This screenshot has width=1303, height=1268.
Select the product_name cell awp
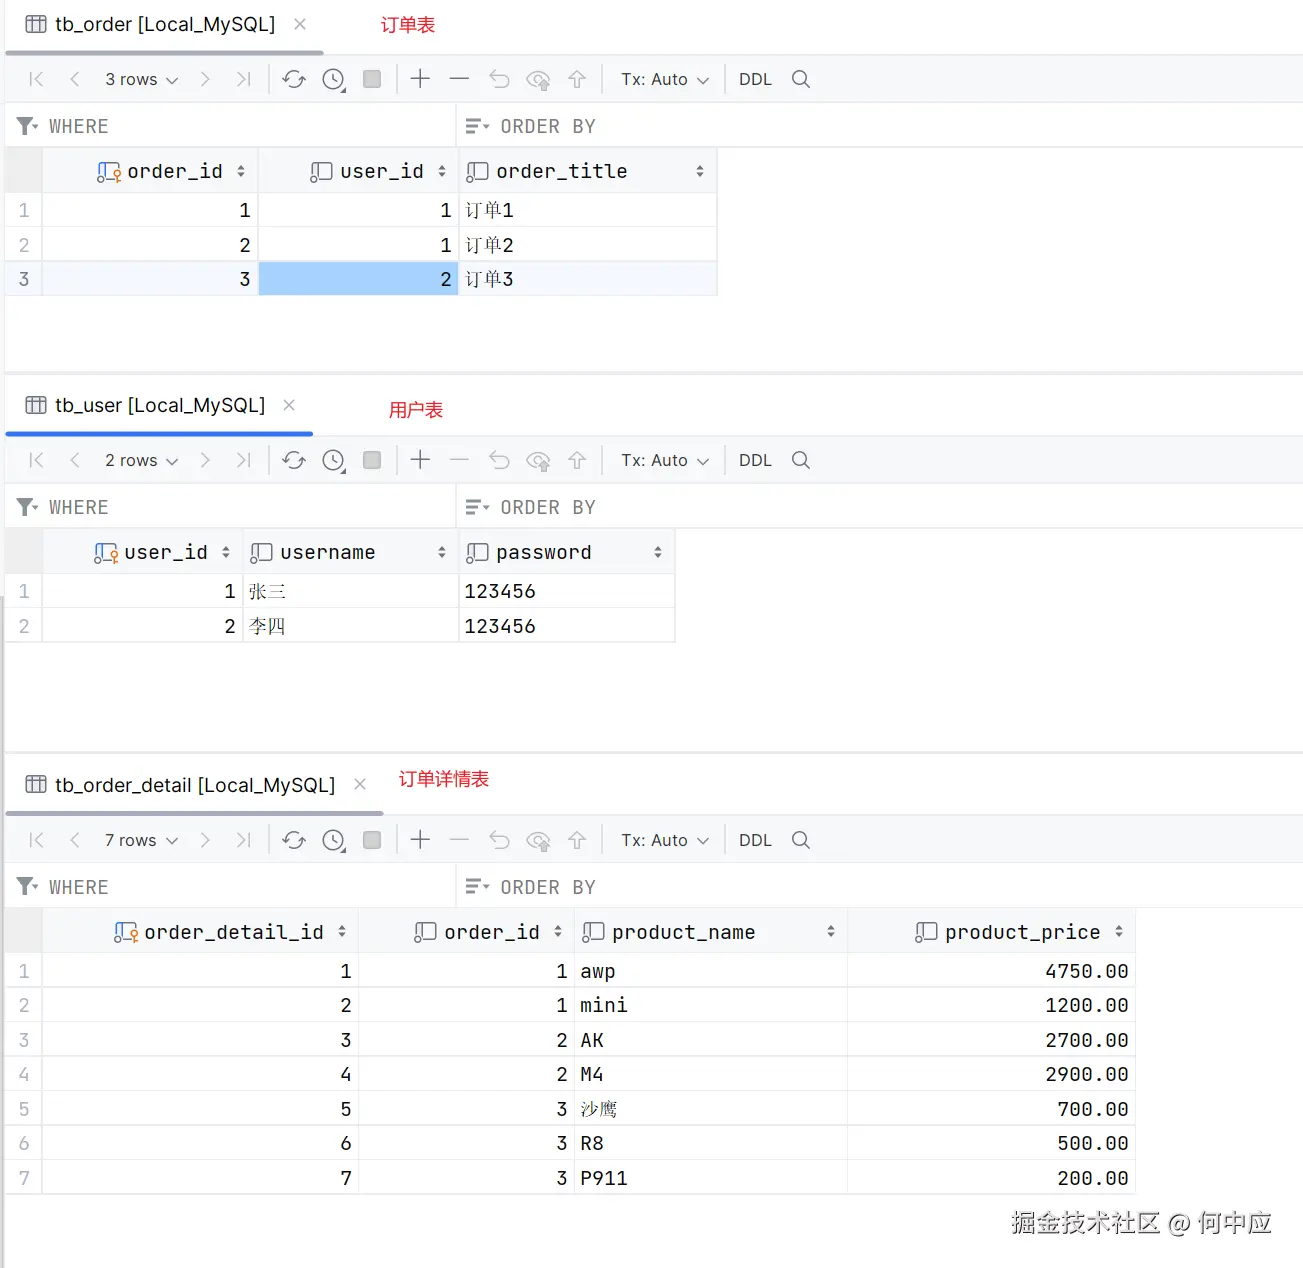[x=711, y=971]
